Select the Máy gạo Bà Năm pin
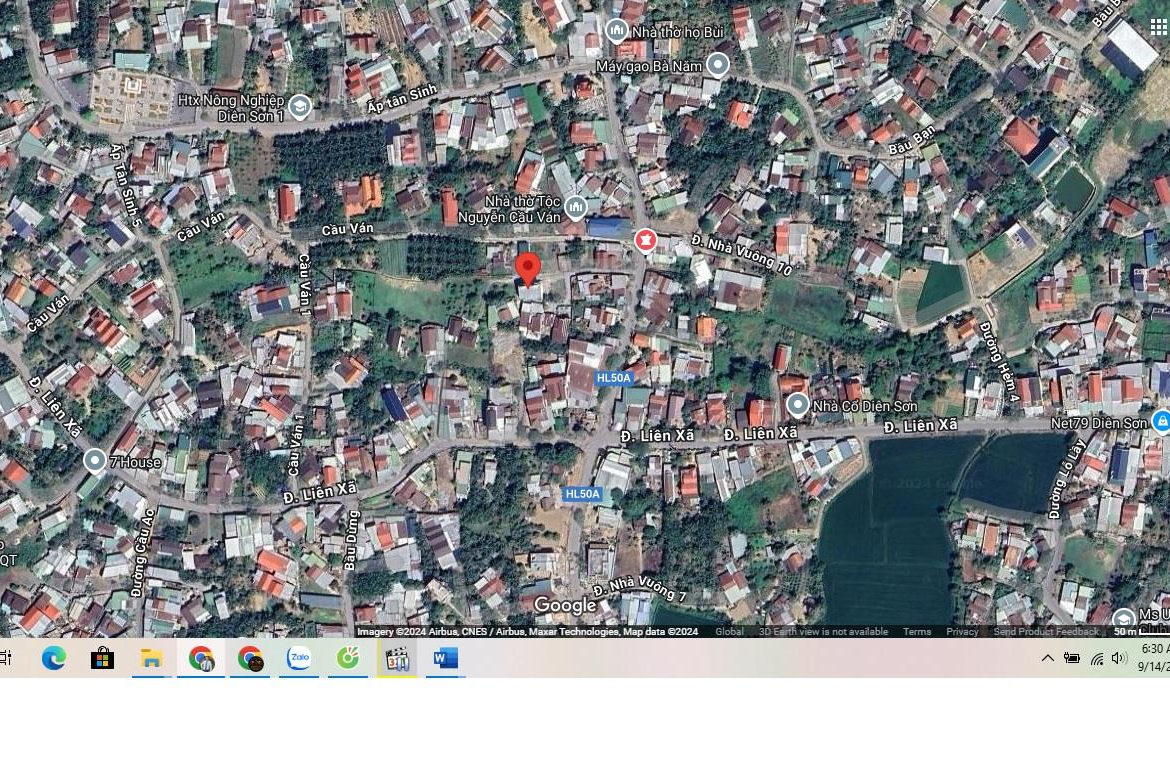Image resolution: width=1170 pixels, height=768 pixels. pyautogui.click(x=717, y=65)
